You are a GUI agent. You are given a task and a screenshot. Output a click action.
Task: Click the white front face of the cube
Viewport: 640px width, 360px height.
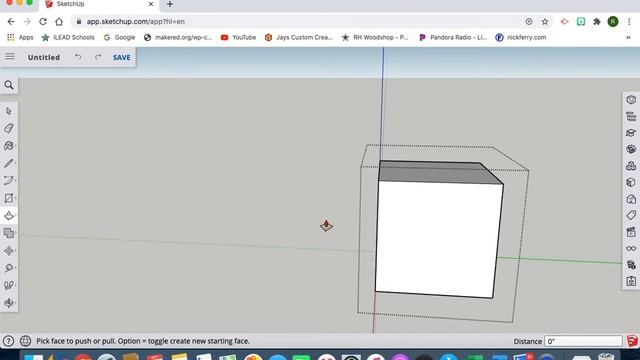pos(439,239)
